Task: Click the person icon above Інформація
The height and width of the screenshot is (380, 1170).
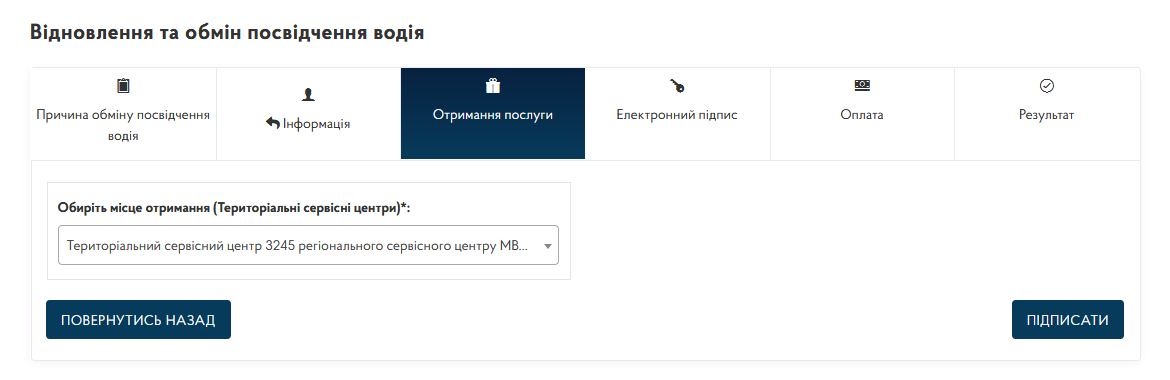Action: 308,94
